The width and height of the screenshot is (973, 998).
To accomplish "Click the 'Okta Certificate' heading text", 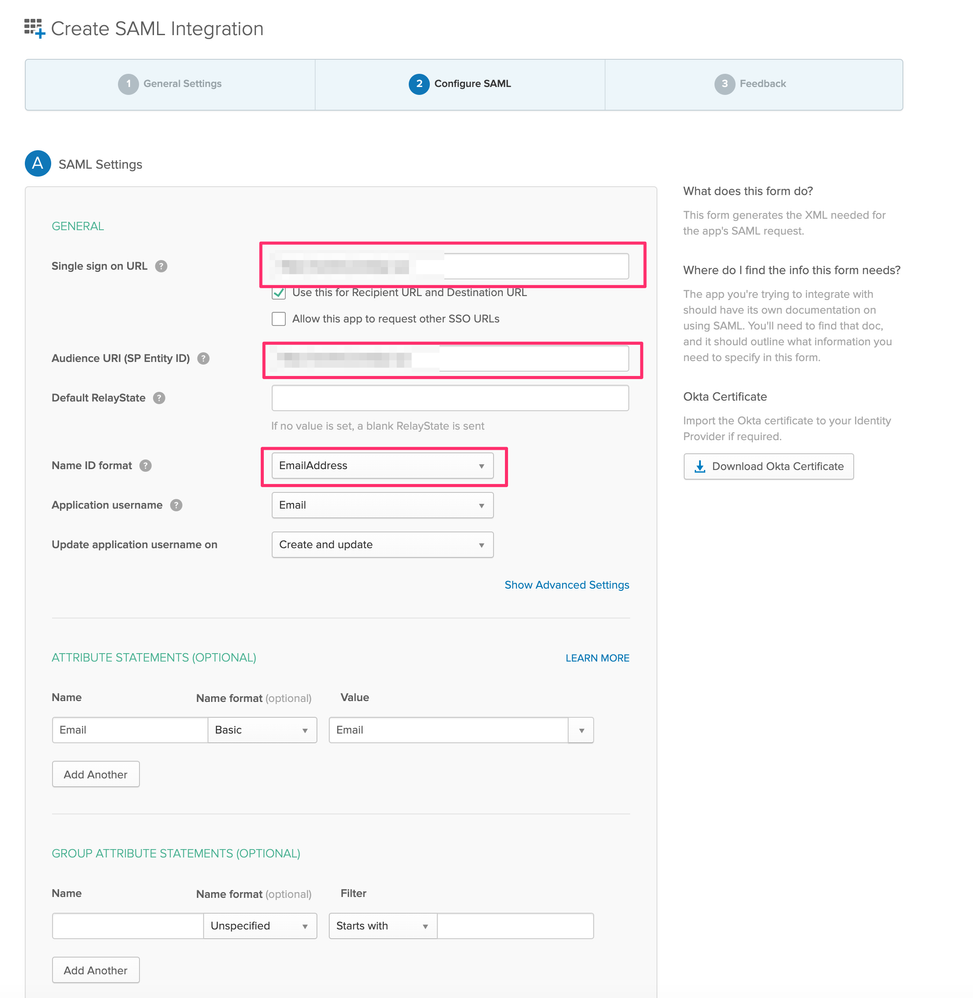I will 725,397.
